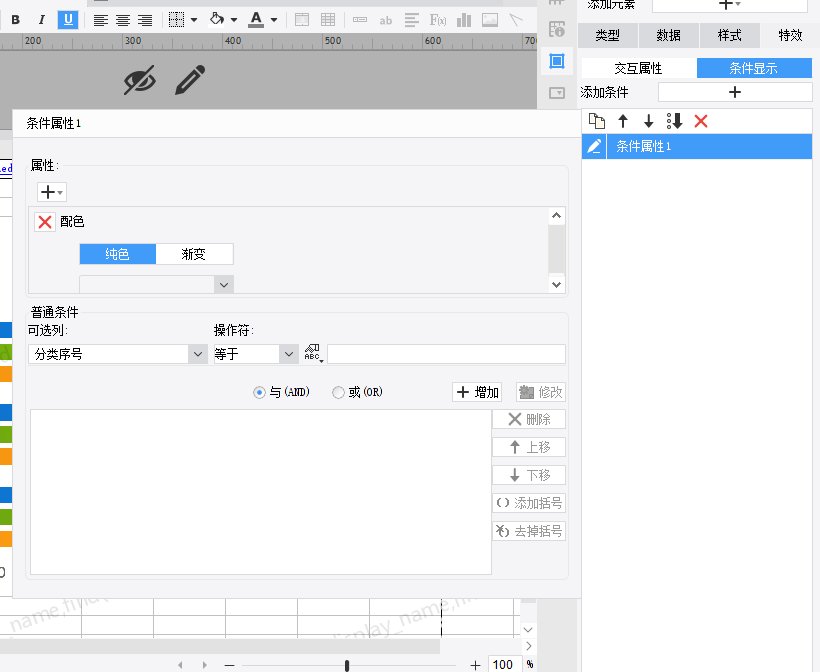Select the 条件显示 sub-tab
Viewport: 820px width, 672px height.
[754, 68]
